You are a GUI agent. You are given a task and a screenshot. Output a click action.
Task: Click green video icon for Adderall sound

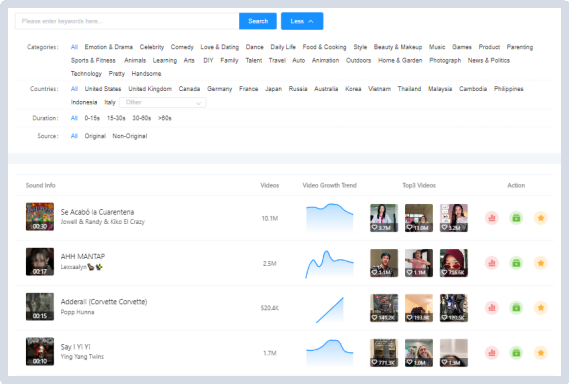516,308
